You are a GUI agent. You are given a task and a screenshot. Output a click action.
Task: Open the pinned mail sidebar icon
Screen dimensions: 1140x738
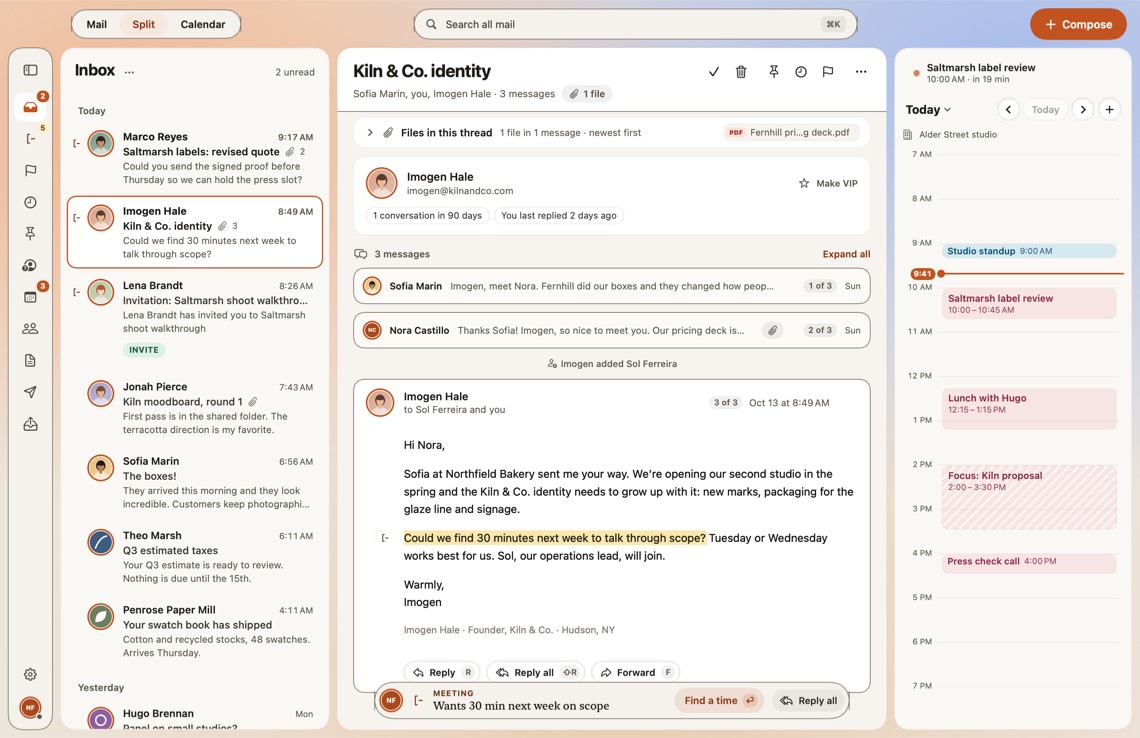(x=31, y=233)
